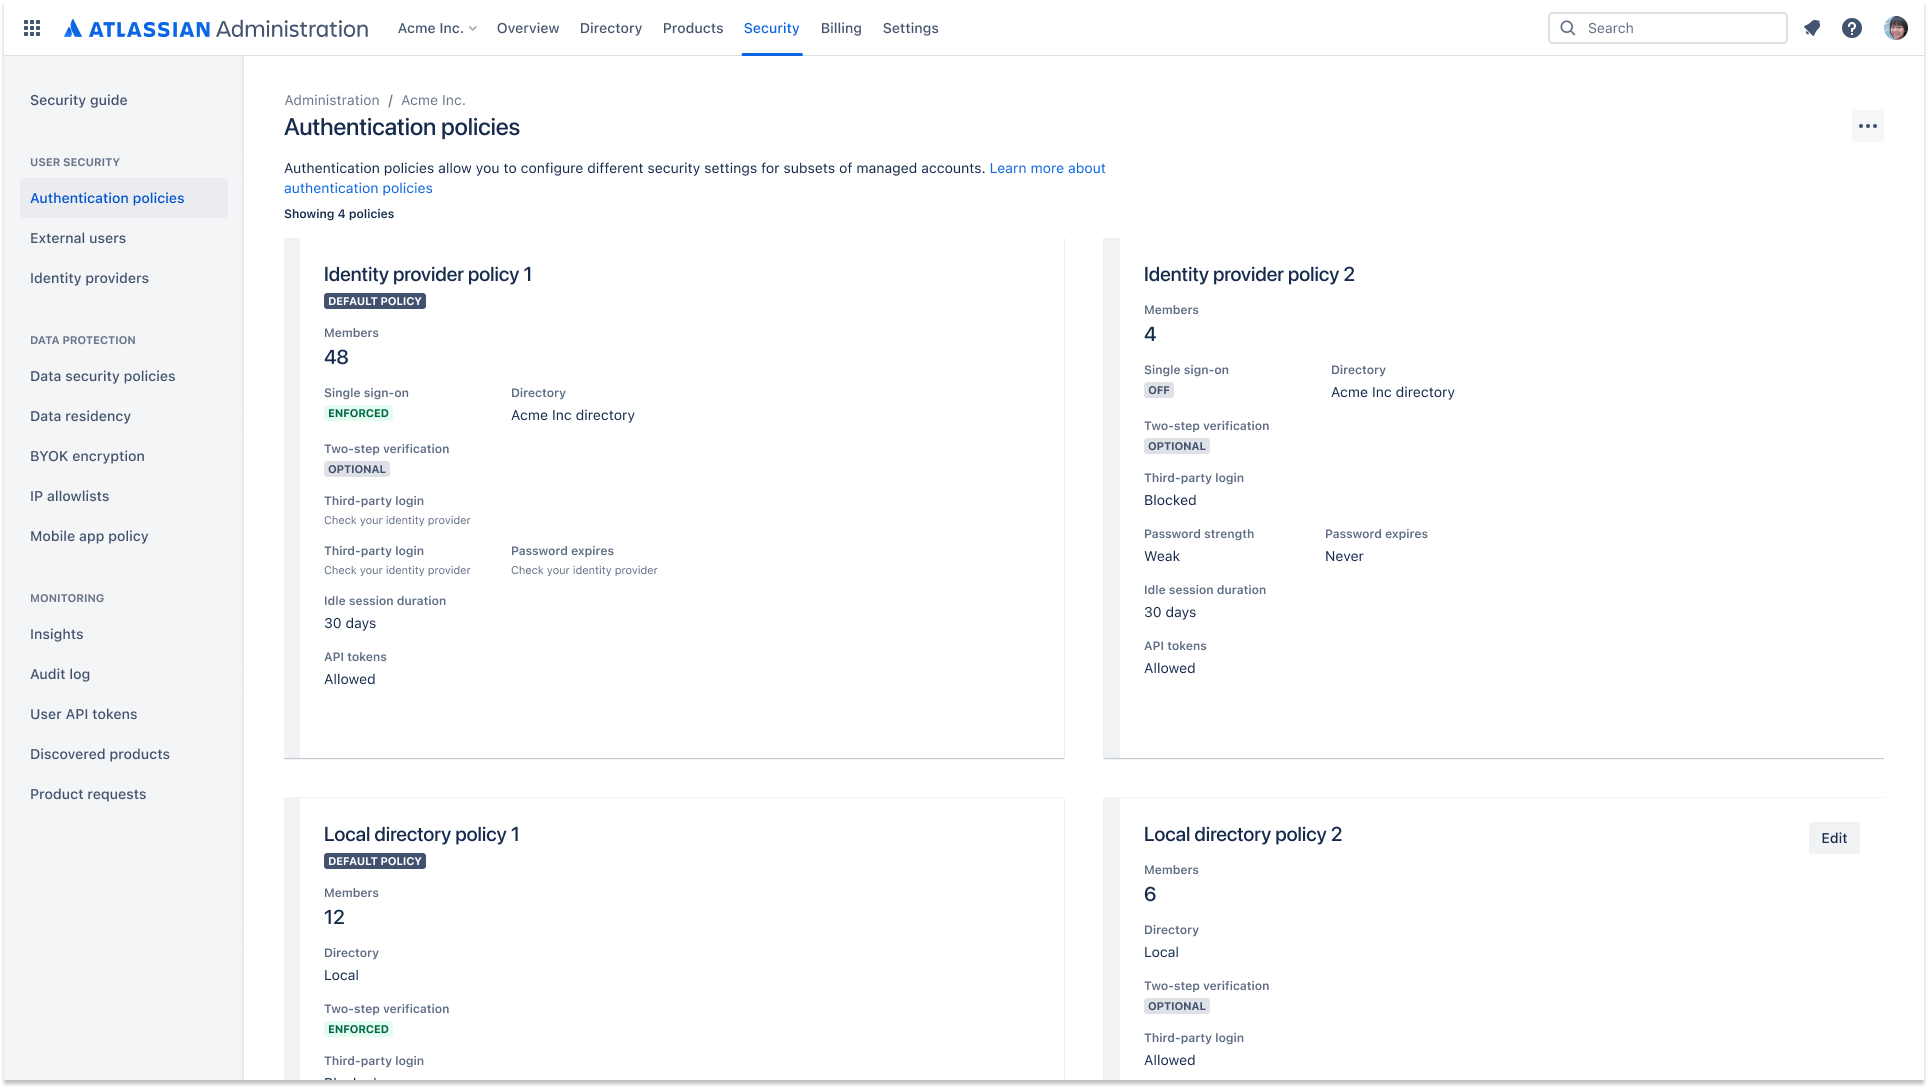1928x1088 pixels.
Task: Switch to the Directory tab
Action: 610,28
